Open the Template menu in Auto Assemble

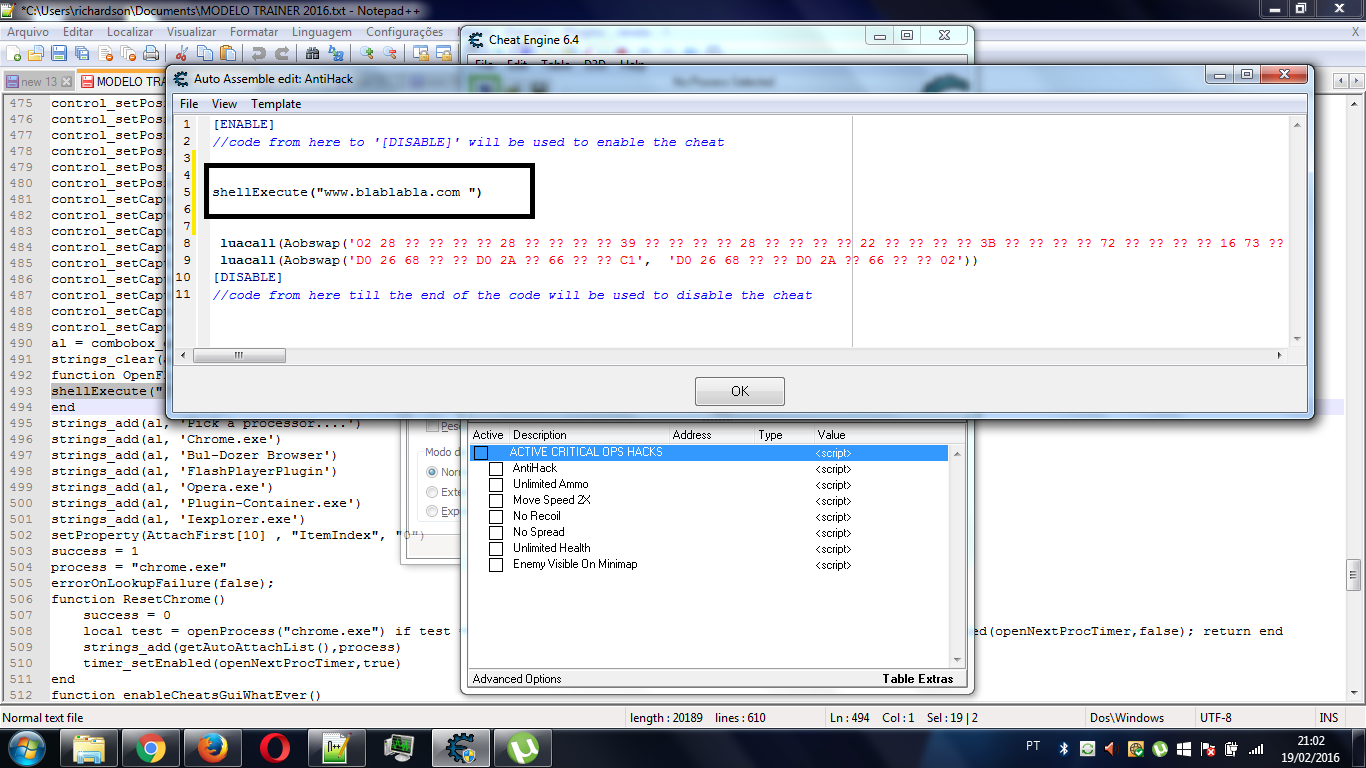pyautogui.click(x=275, y=104)
